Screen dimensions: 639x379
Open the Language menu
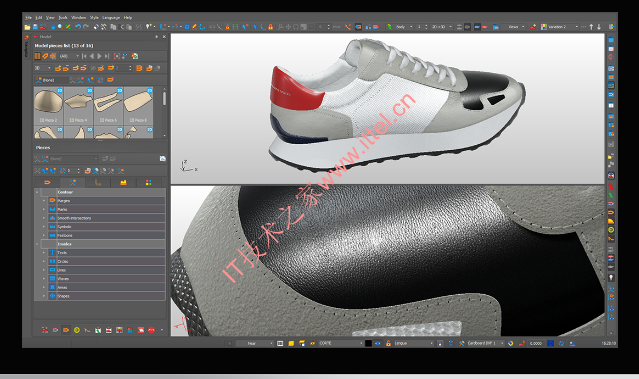[111, 18]
